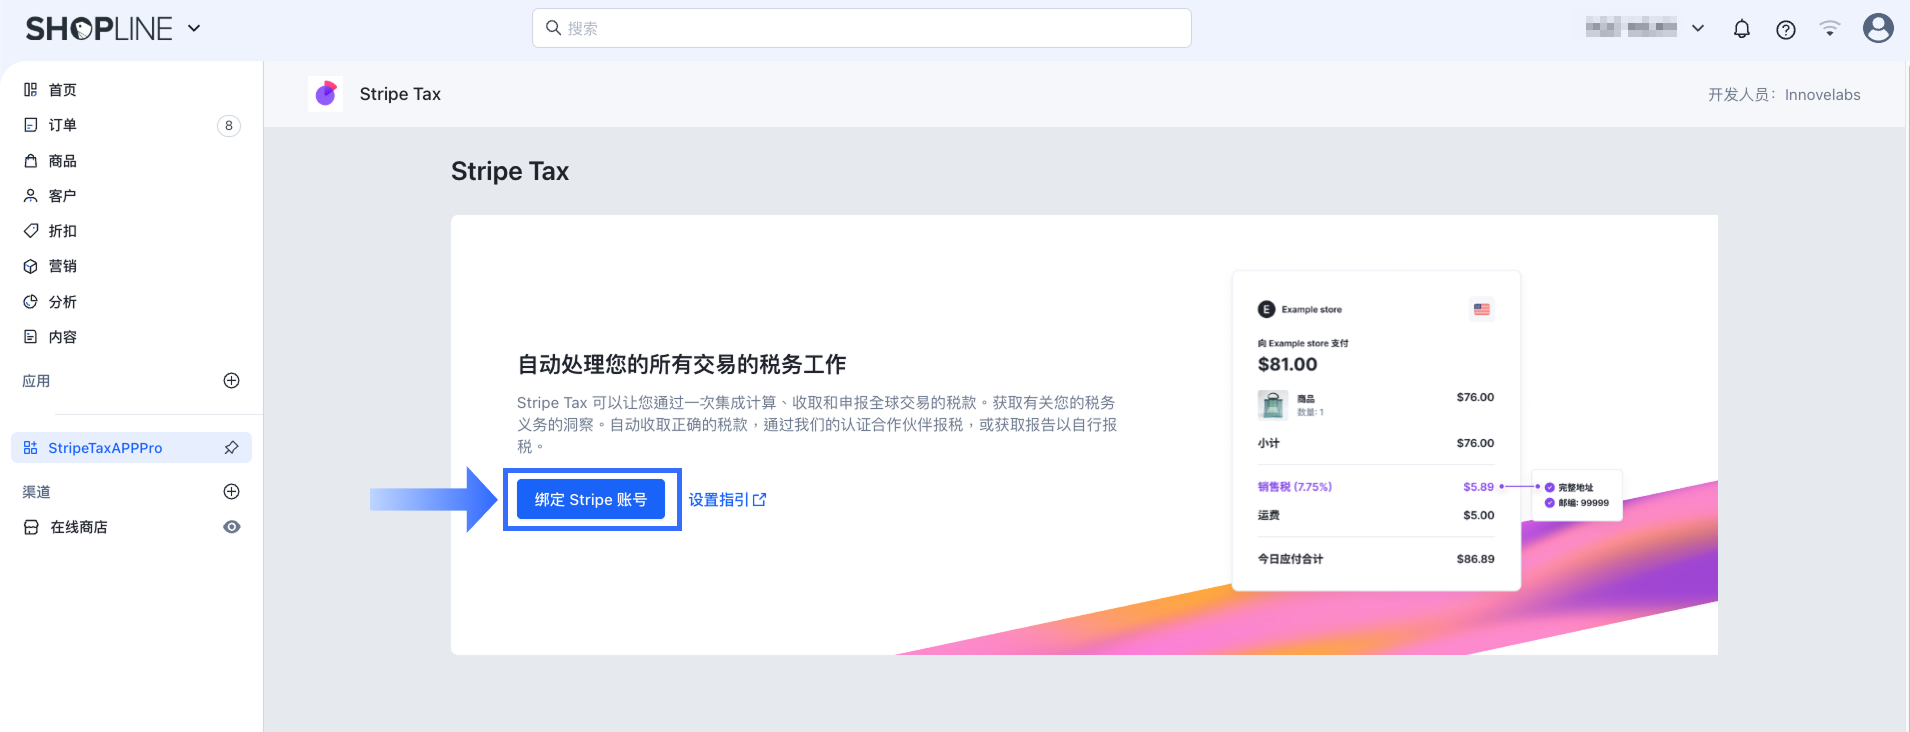The height and width of the screenshot is (732, 1910).
Task: Click the 折扣 tag icon
Action: click(31, 231)
